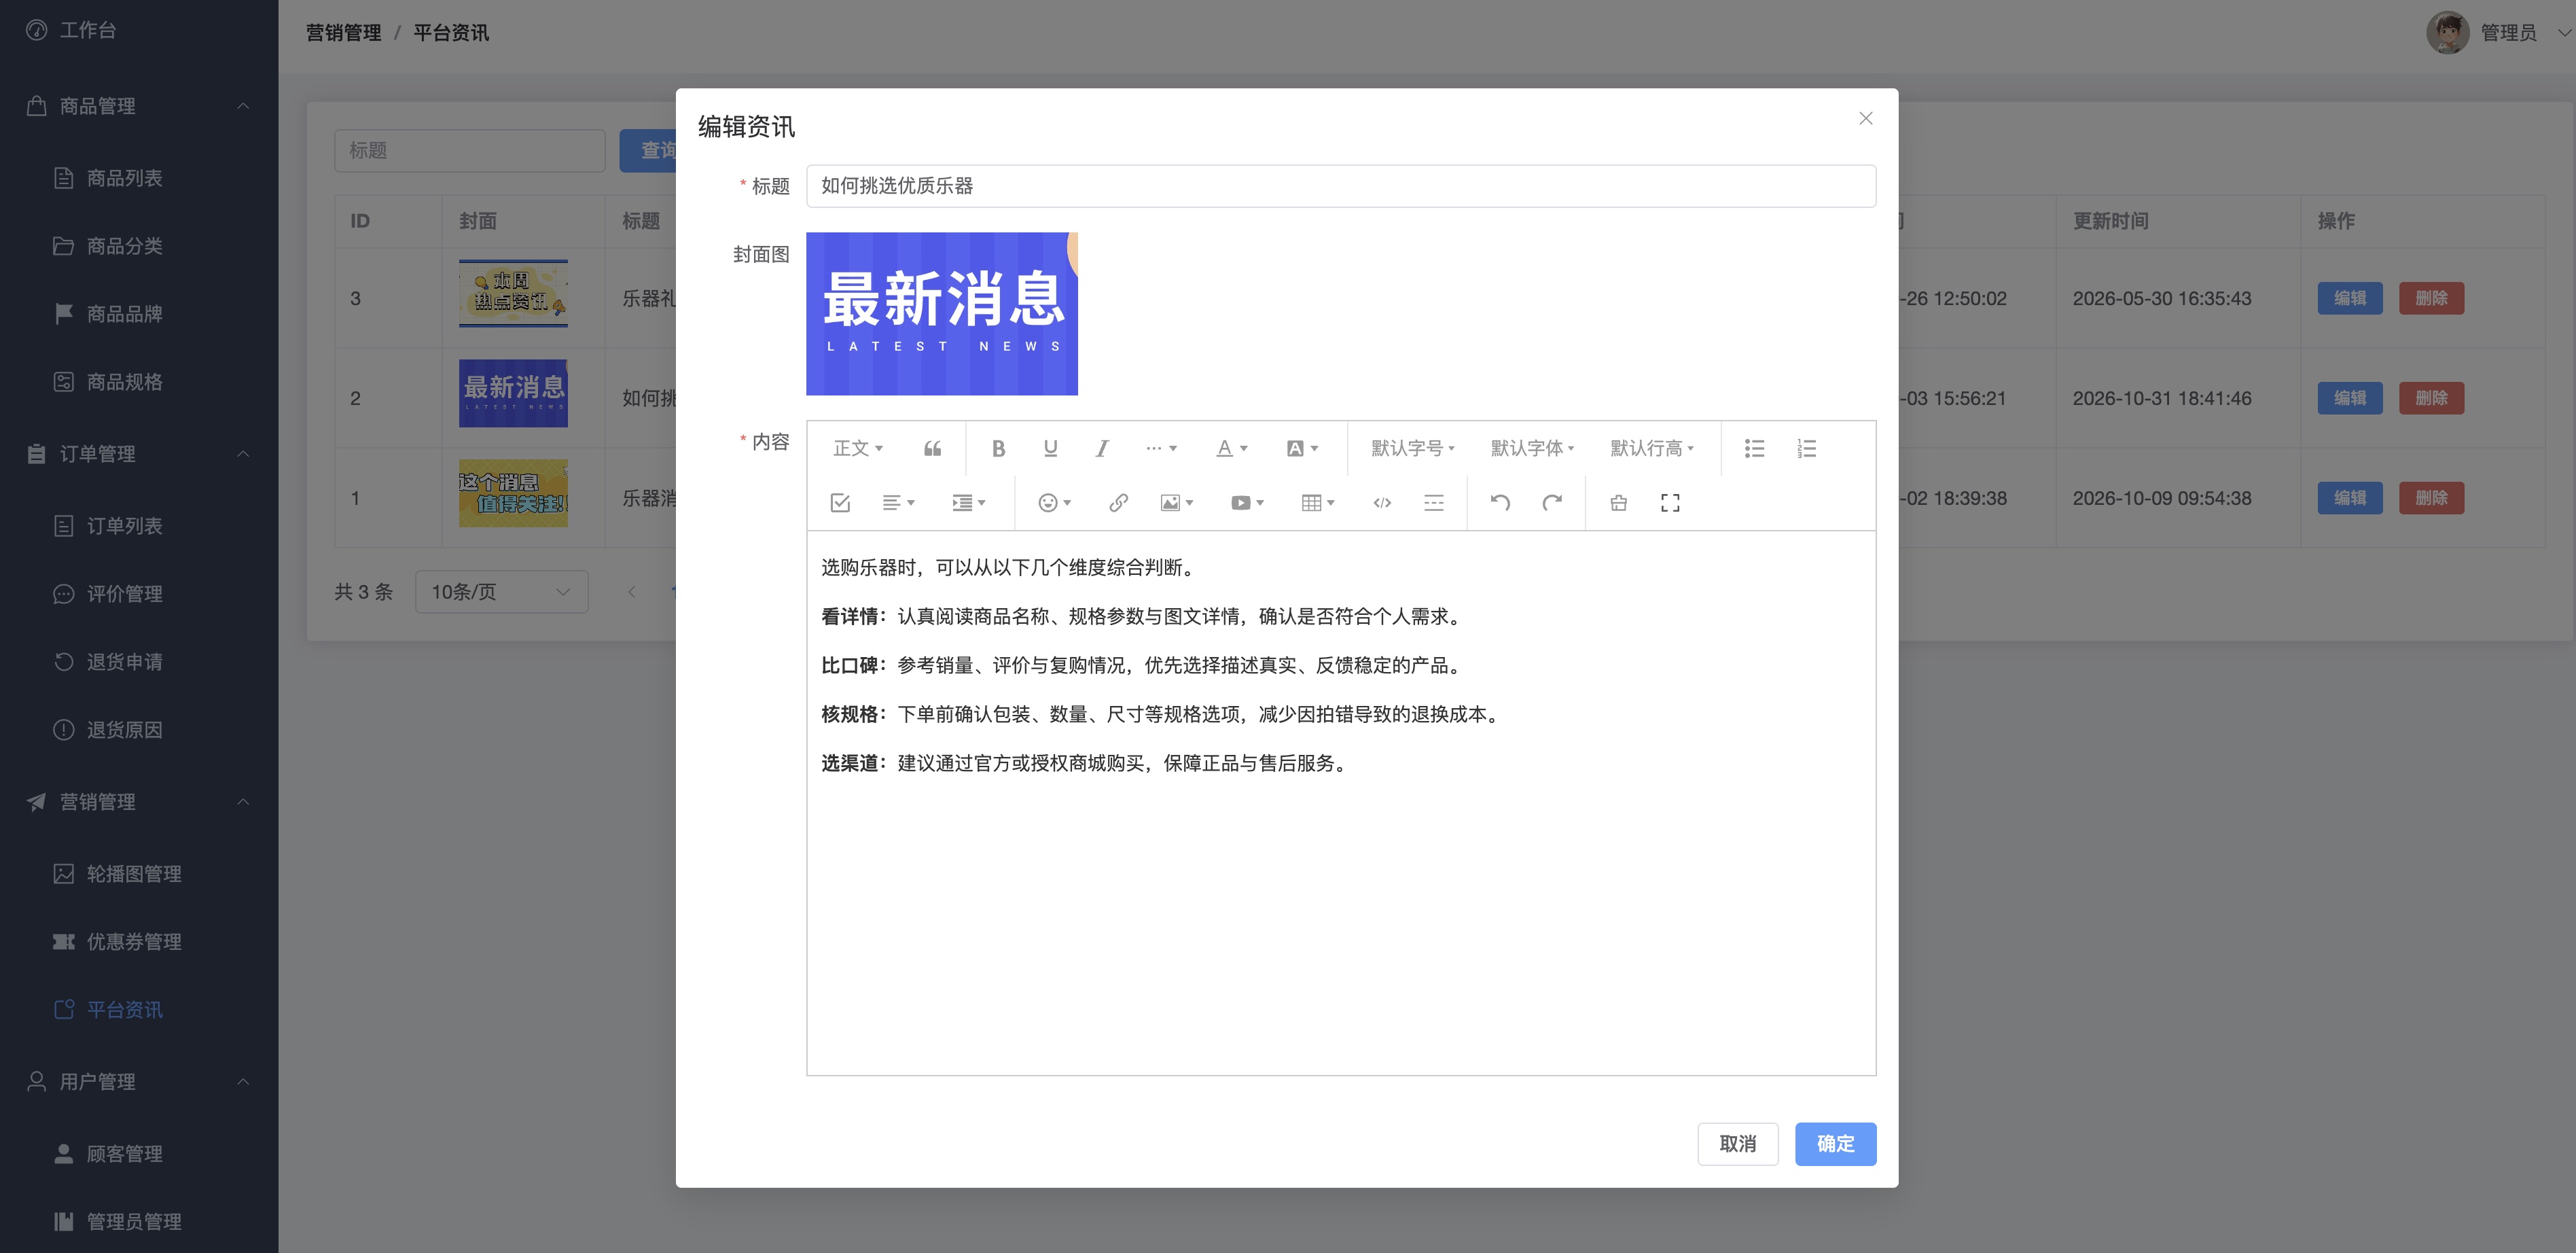This screenshot has height=1253, width=2576.
Task: Insert a horizontal divider line
Action: pyautogui.click(x=1434, y=502)
